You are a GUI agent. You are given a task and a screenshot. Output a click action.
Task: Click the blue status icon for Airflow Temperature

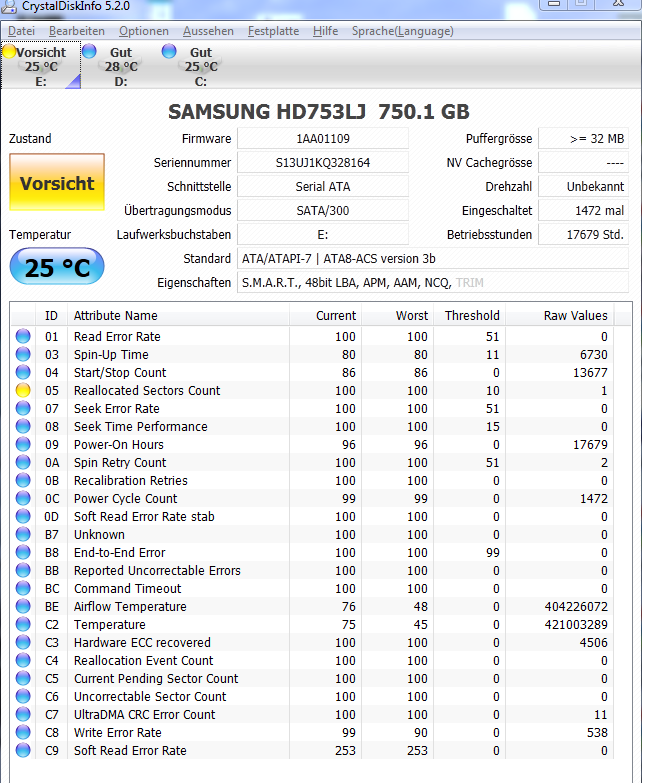23,606
